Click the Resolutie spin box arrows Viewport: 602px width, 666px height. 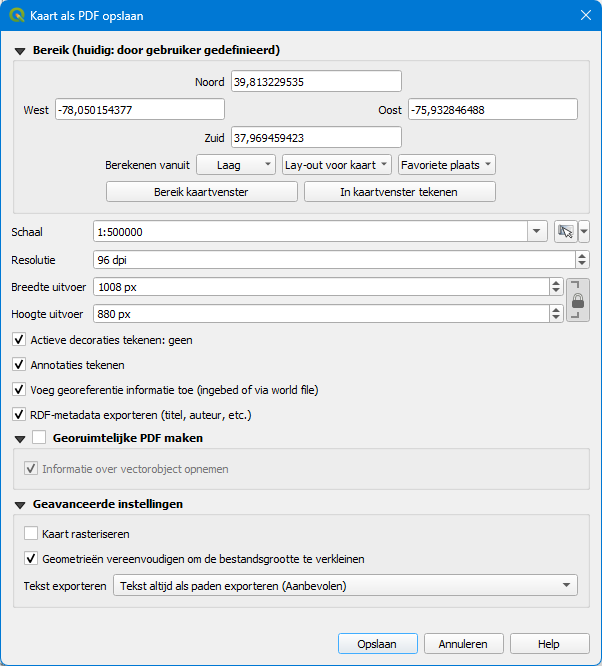coord(582,260)
